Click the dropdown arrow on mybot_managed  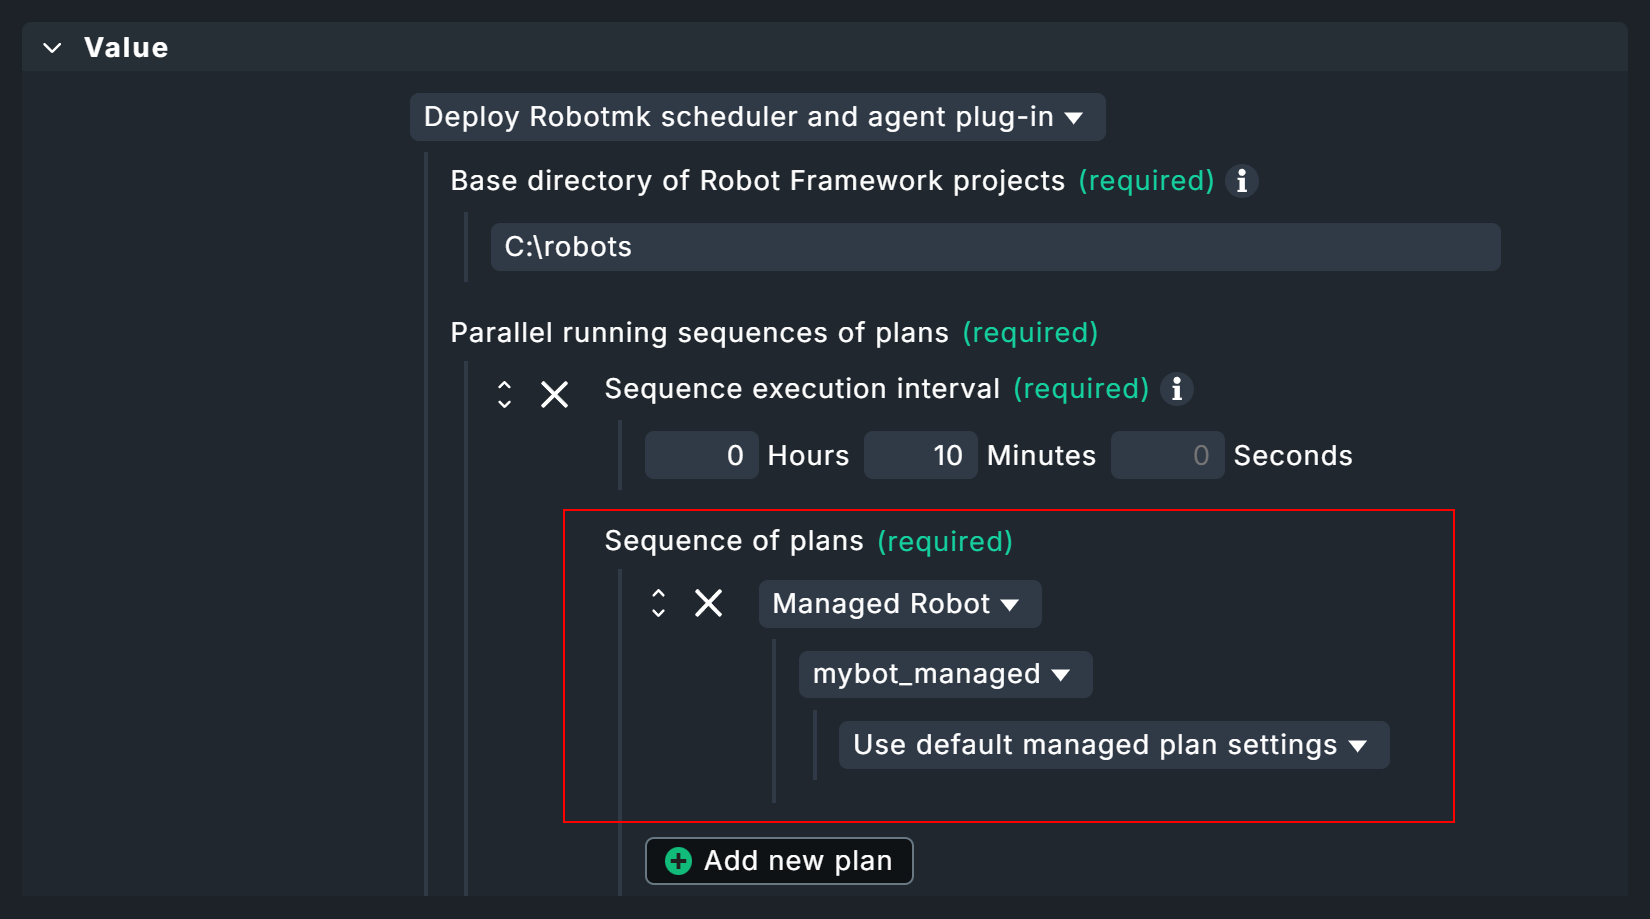pos(1062,675)
